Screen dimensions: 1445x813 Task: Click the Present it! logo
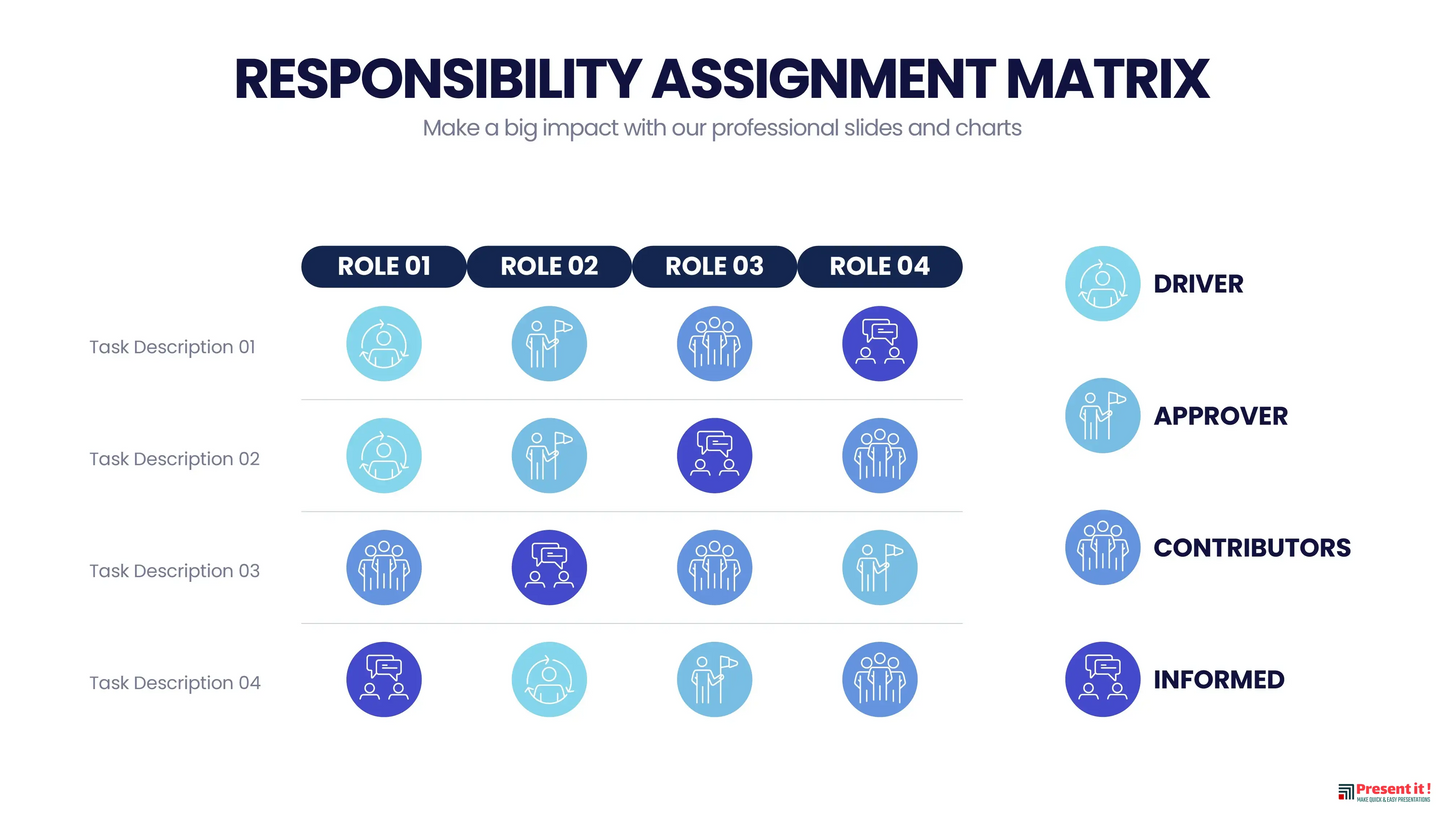coord(1384,792)
